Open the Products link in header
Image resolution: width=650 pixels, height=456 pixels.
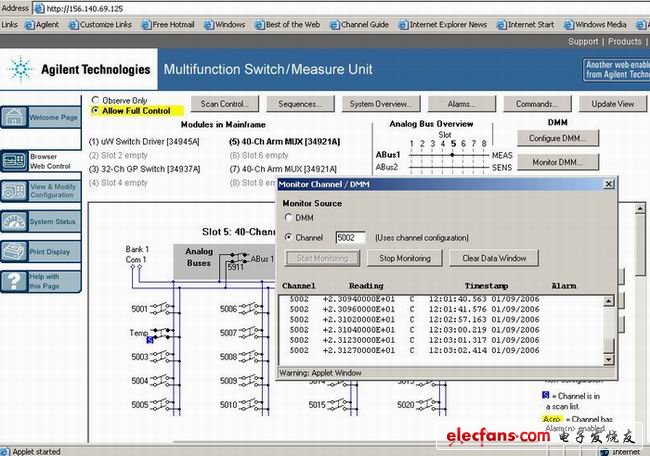pos(625,41)
